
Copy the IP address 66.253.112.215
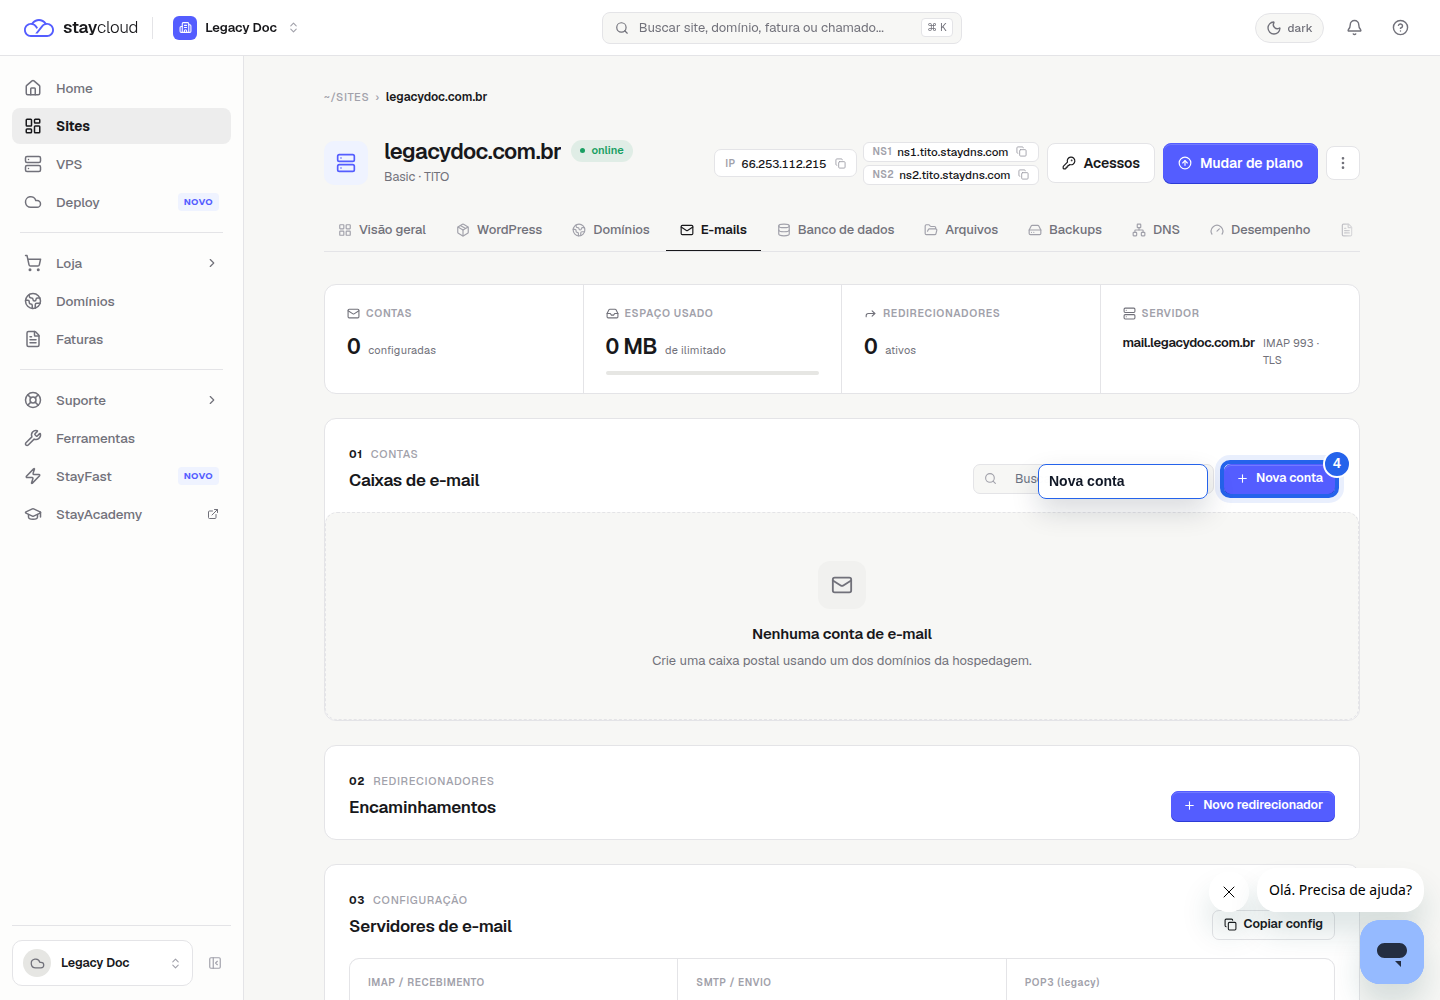841,164
